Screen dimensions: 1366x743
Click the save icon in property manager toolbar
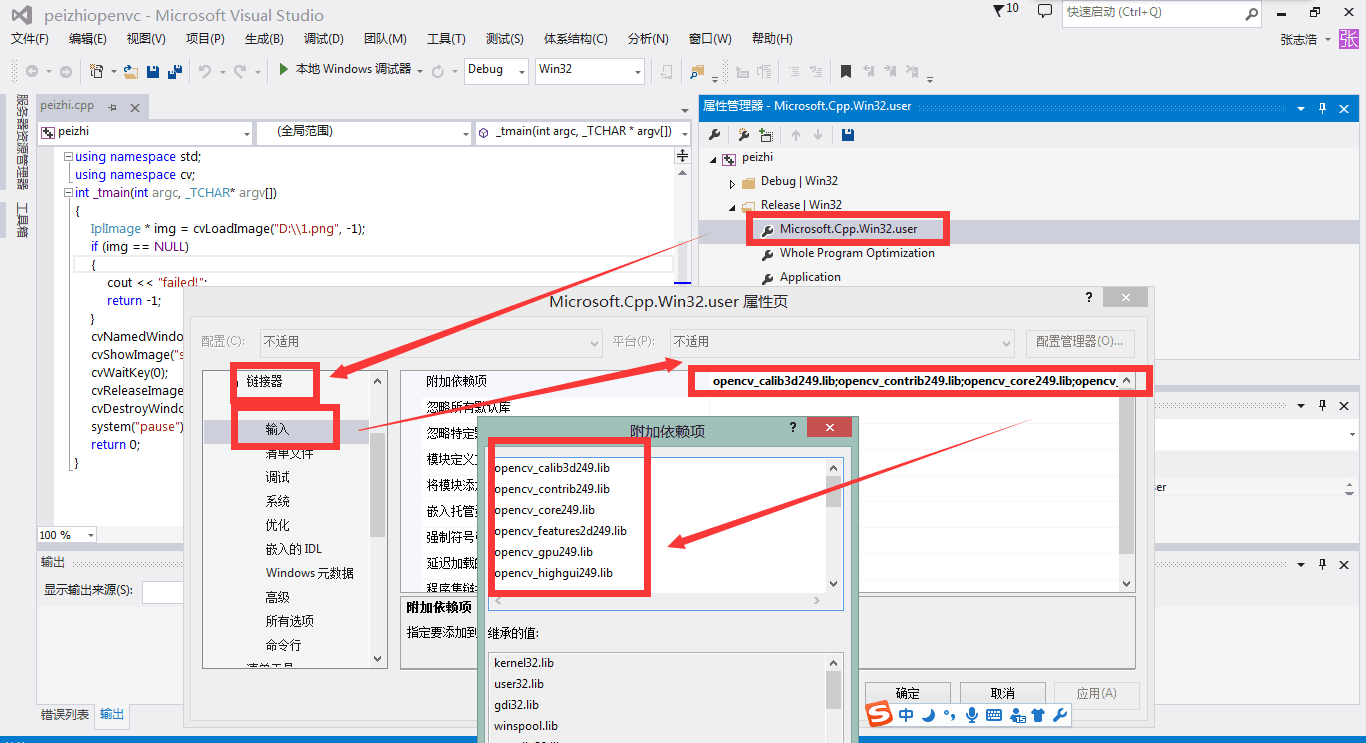point(848,135)
